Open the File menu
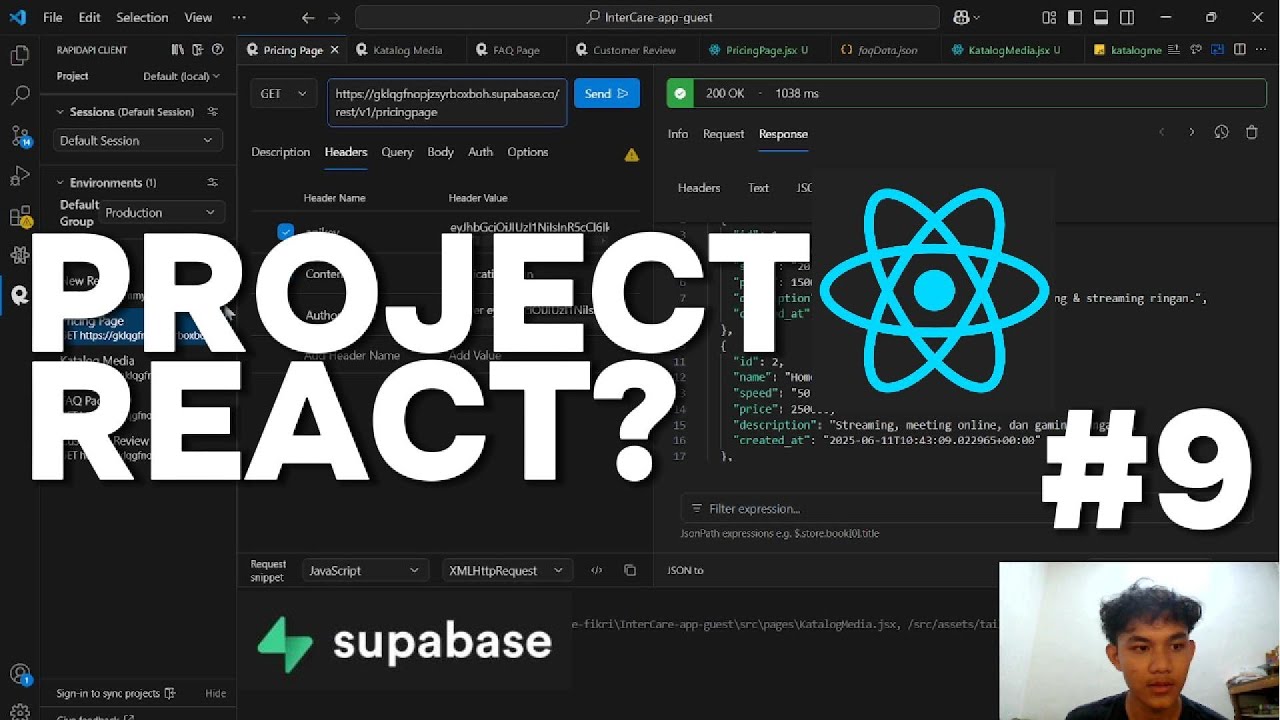The image size is (1280, 720). [x=53, y=17]
